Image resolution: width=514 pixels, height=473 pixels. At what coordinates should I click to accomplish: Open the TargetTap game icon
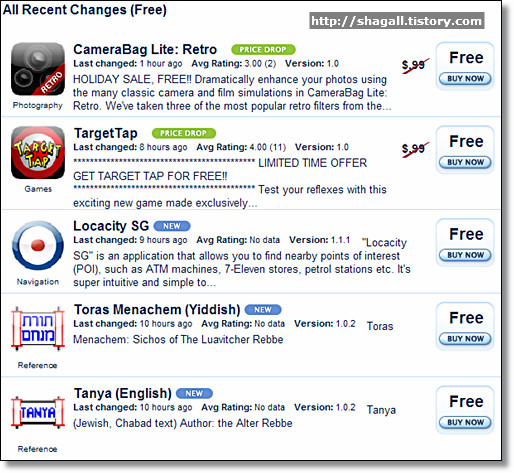(38, 153)
